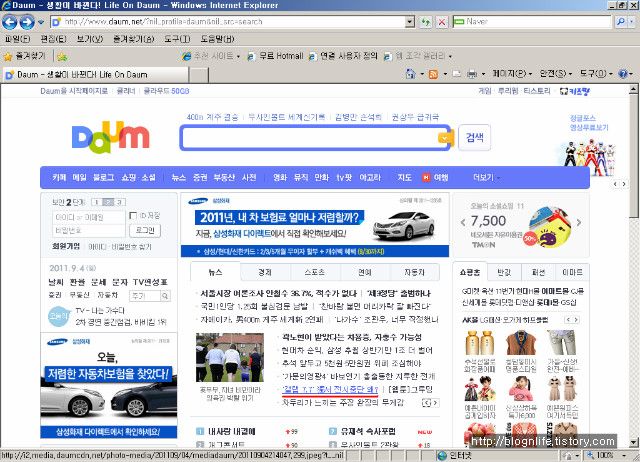Image resolution: width=640 pixels, height=462 pixels.
Task: Select the 경제 news tab
Action: [265, 272]
